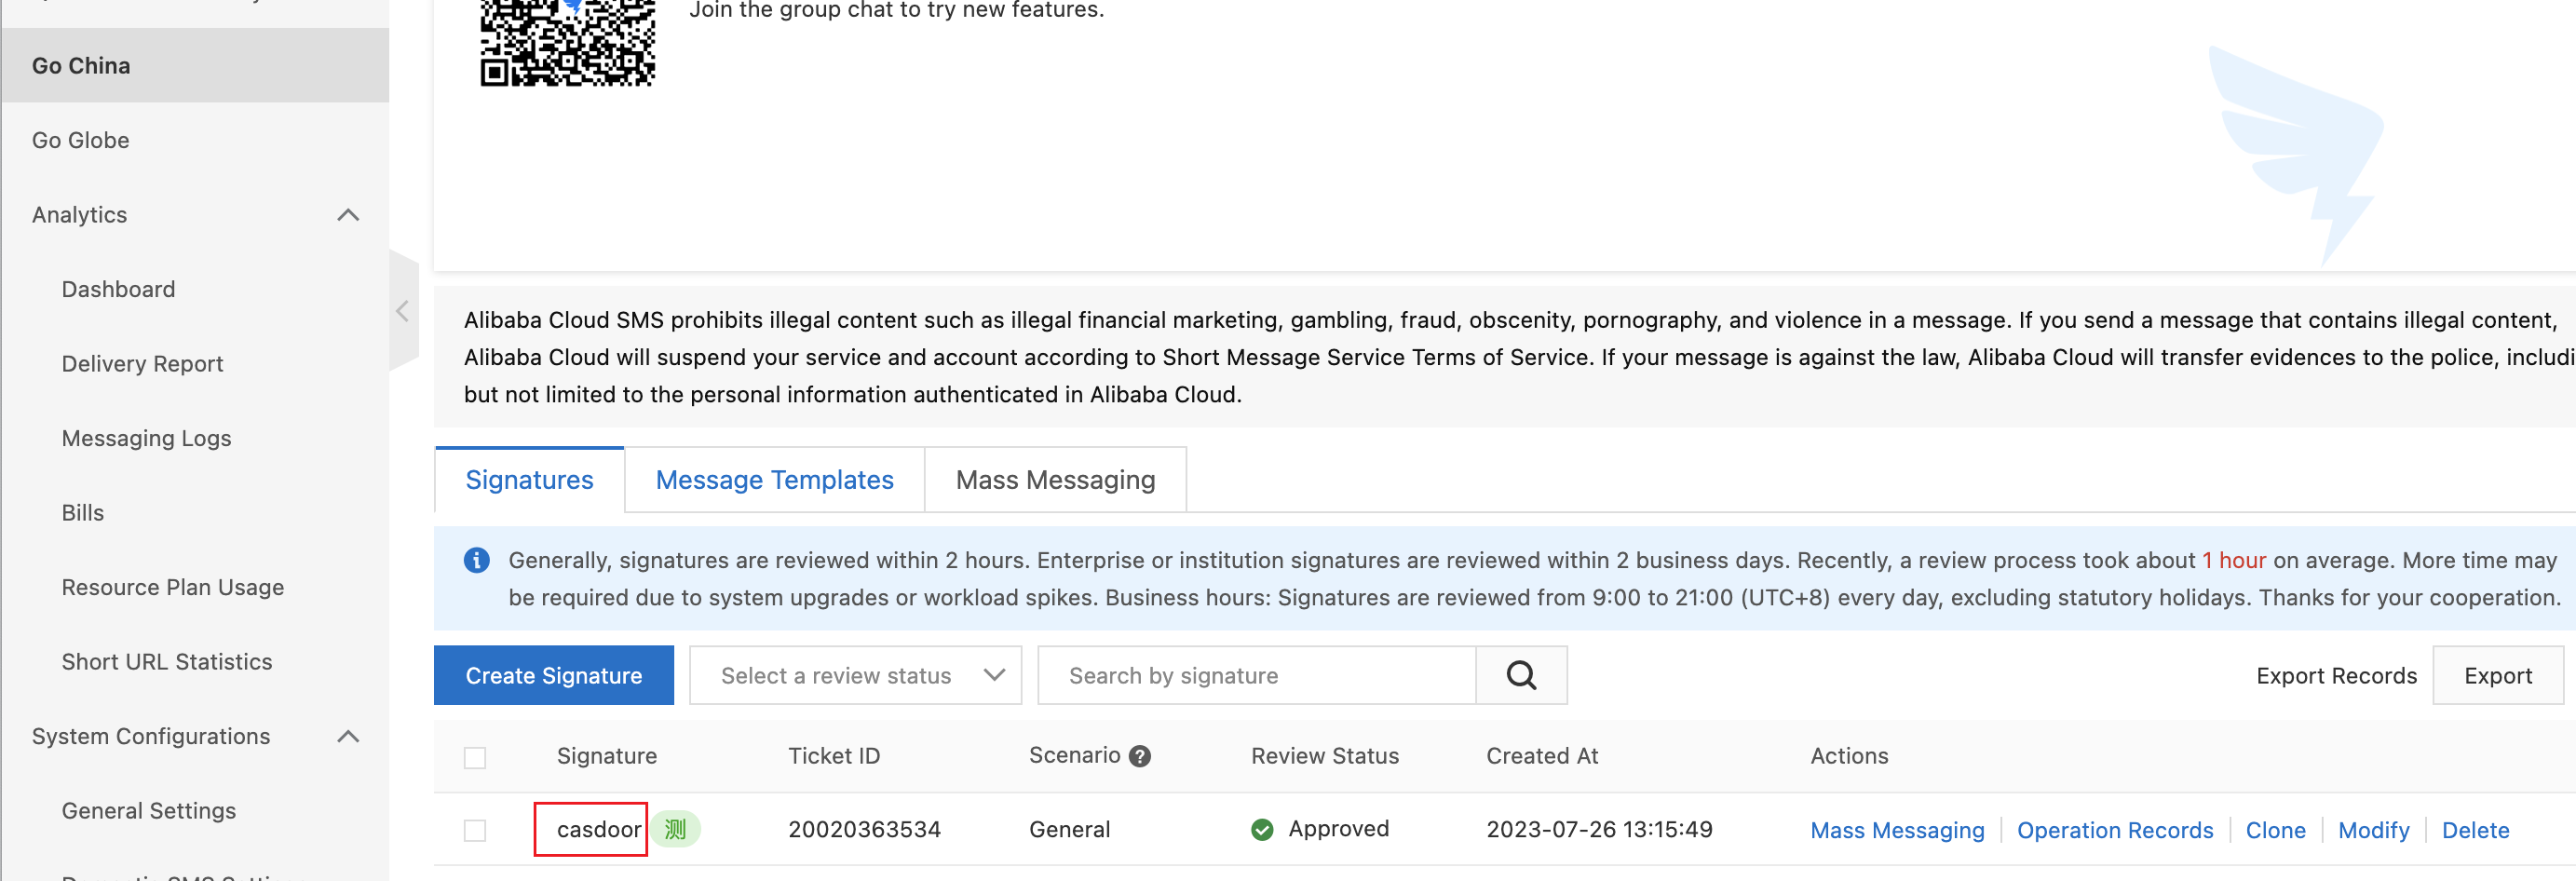Click the blue info icon in the notice
Screen dimensions: 2576x881
(477, 560)
